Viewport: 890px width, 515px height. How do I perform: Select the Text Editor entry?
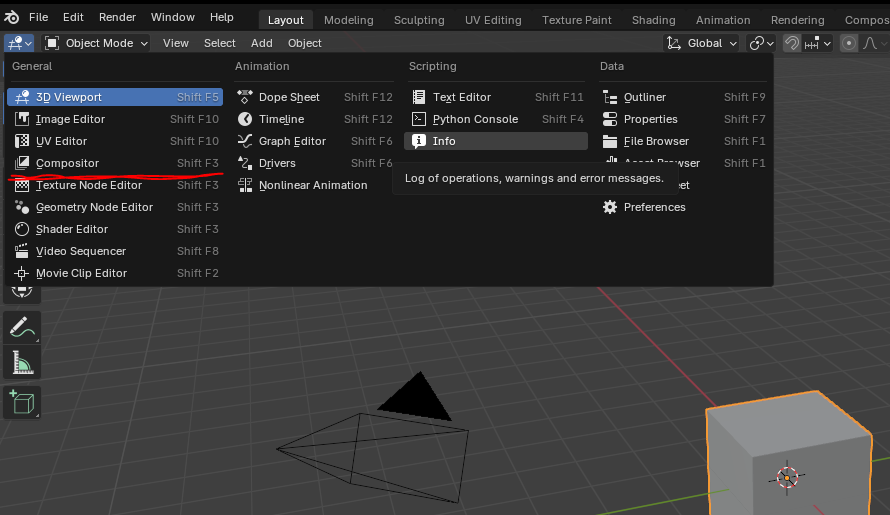[496, 97]
